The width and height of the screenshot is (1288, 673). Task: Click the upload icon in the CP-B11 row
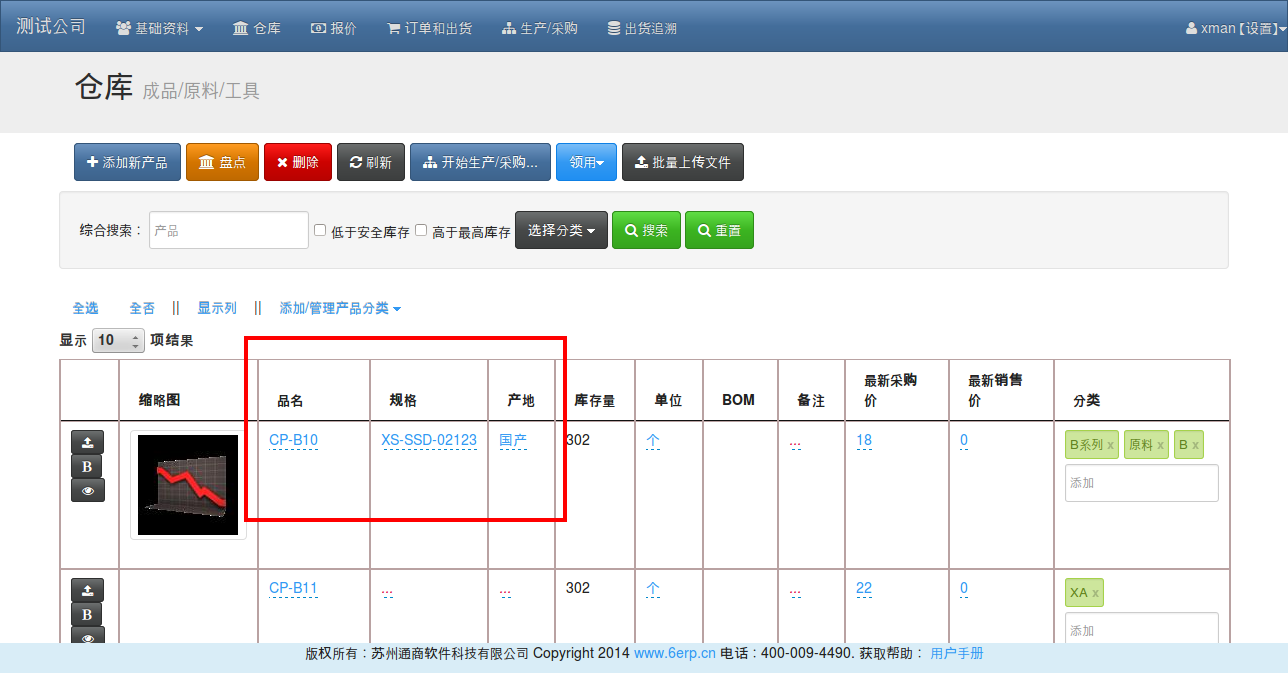pyautogui.click(x=87, y=590)
